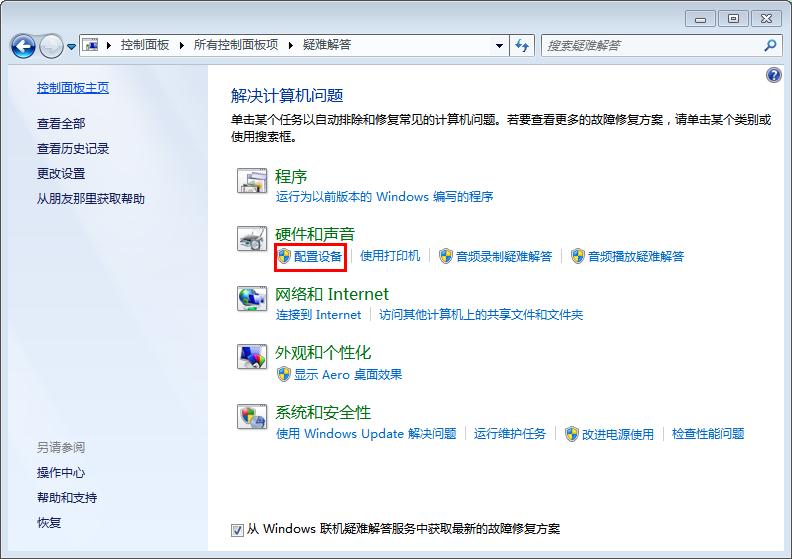Run 运行为以前版本的 Windows 编写的程序
792x559 pixels.
click(384, 196)
